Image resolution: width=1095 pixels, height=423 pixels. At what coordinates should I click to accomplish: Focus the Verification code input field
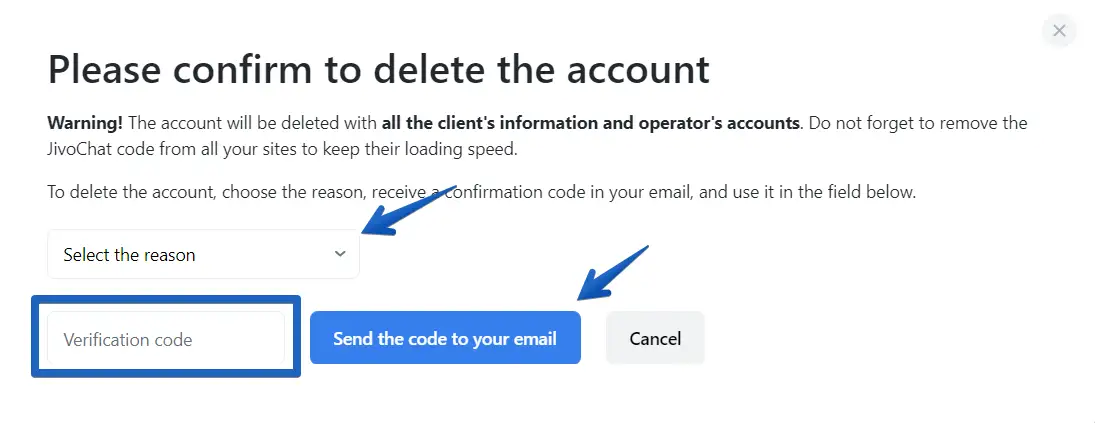[x=166, y=339]
